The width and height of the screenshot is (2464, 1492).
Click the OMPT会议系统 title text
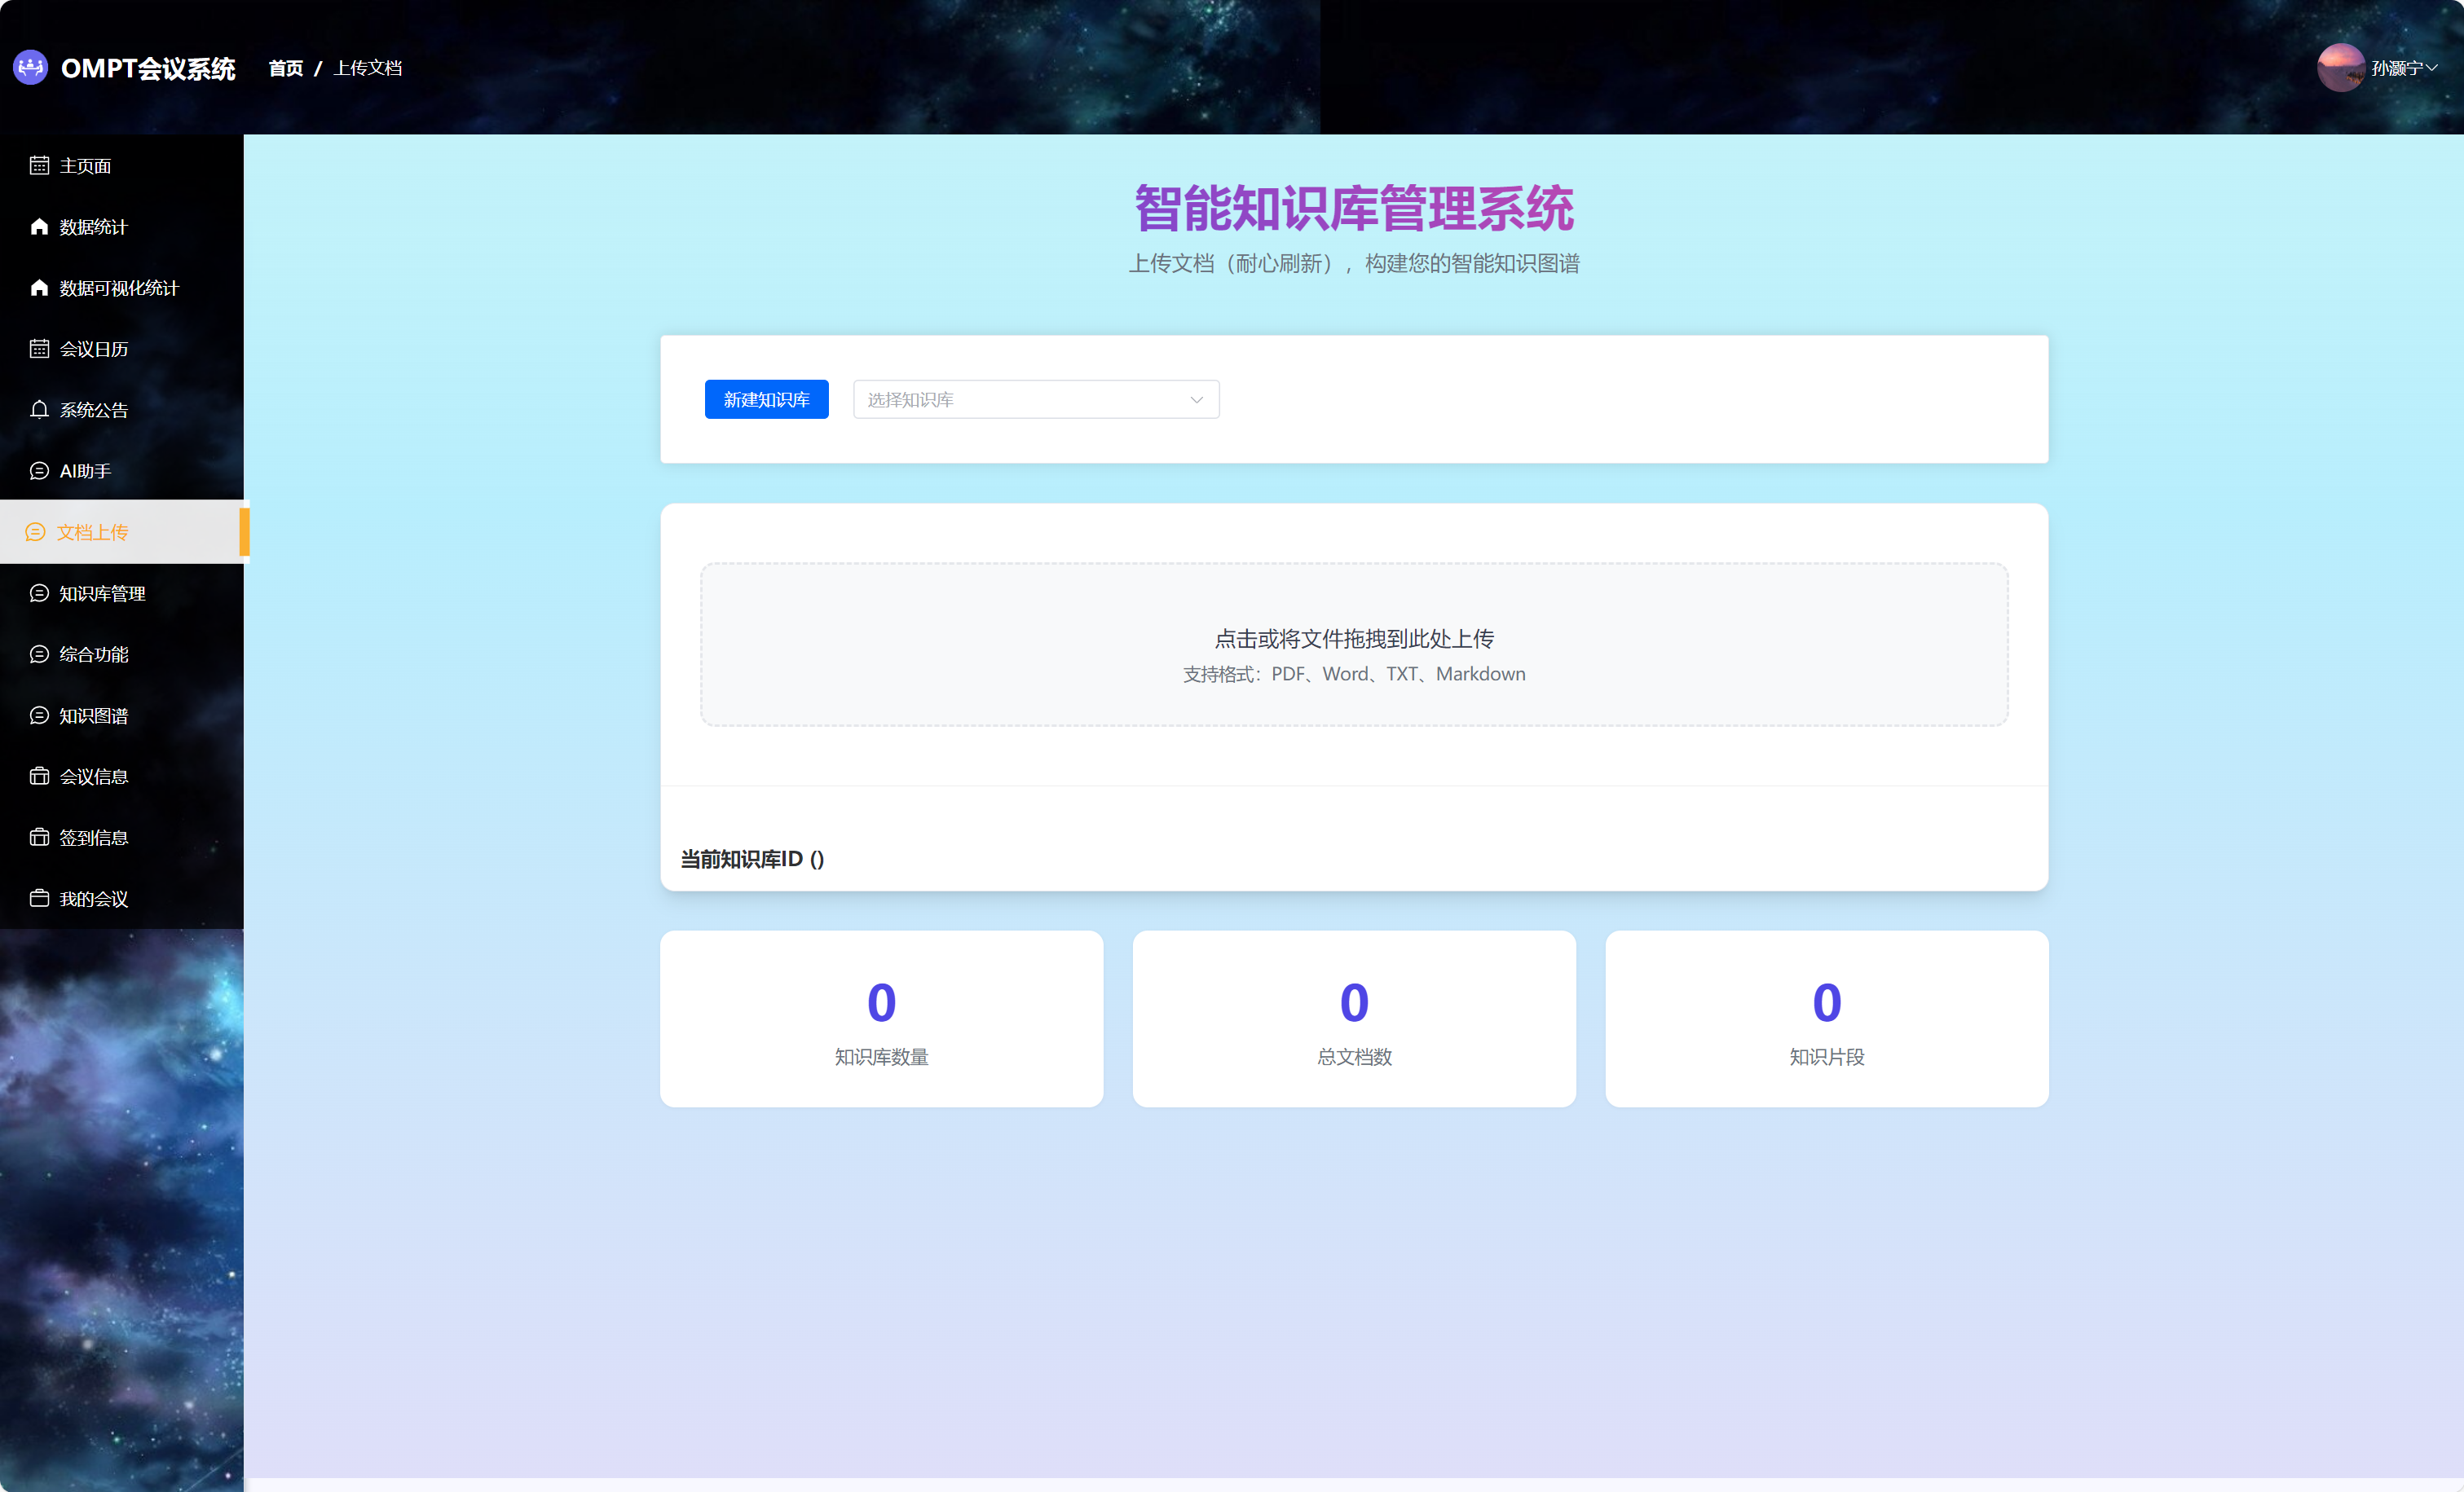pos(148,68)
